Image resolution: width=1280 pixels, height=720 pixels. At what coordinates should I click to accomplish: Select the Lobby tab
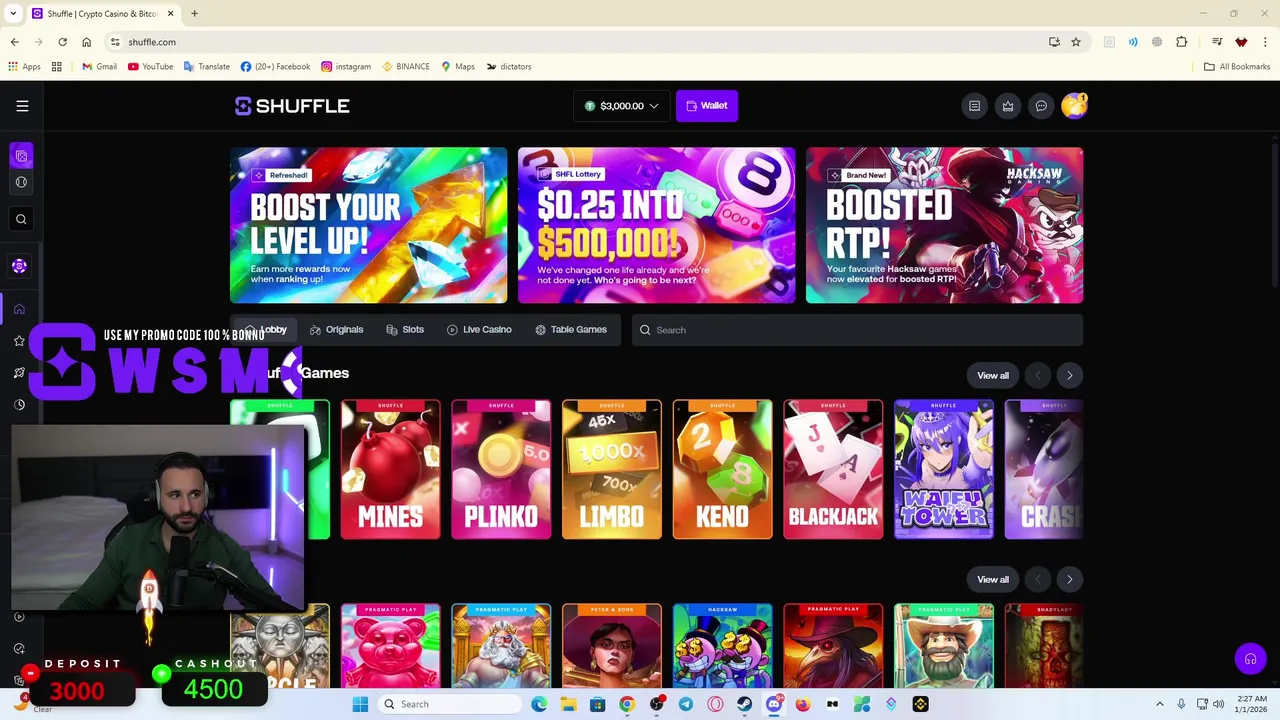click(266, 330)
